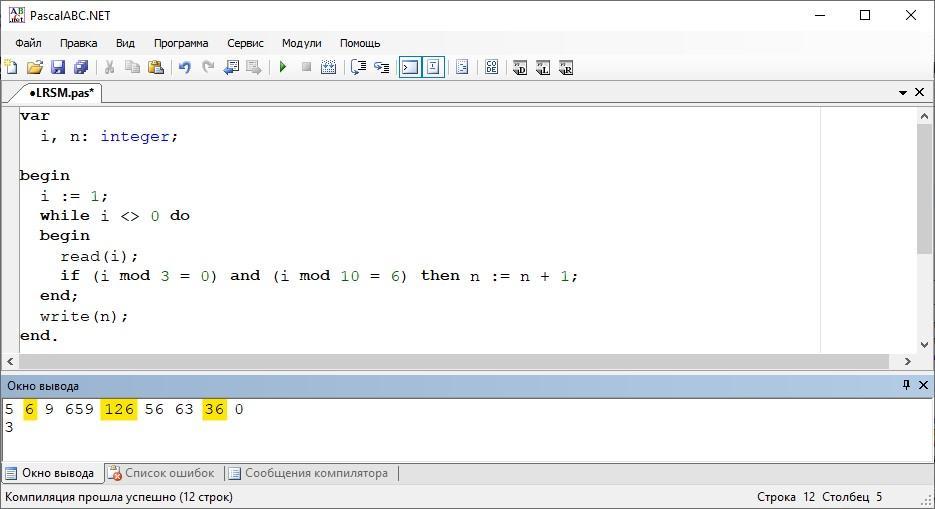Click the 'Столбец 5' status indicator
Screen dimensions: 935x509
click(x=852, y=497)
